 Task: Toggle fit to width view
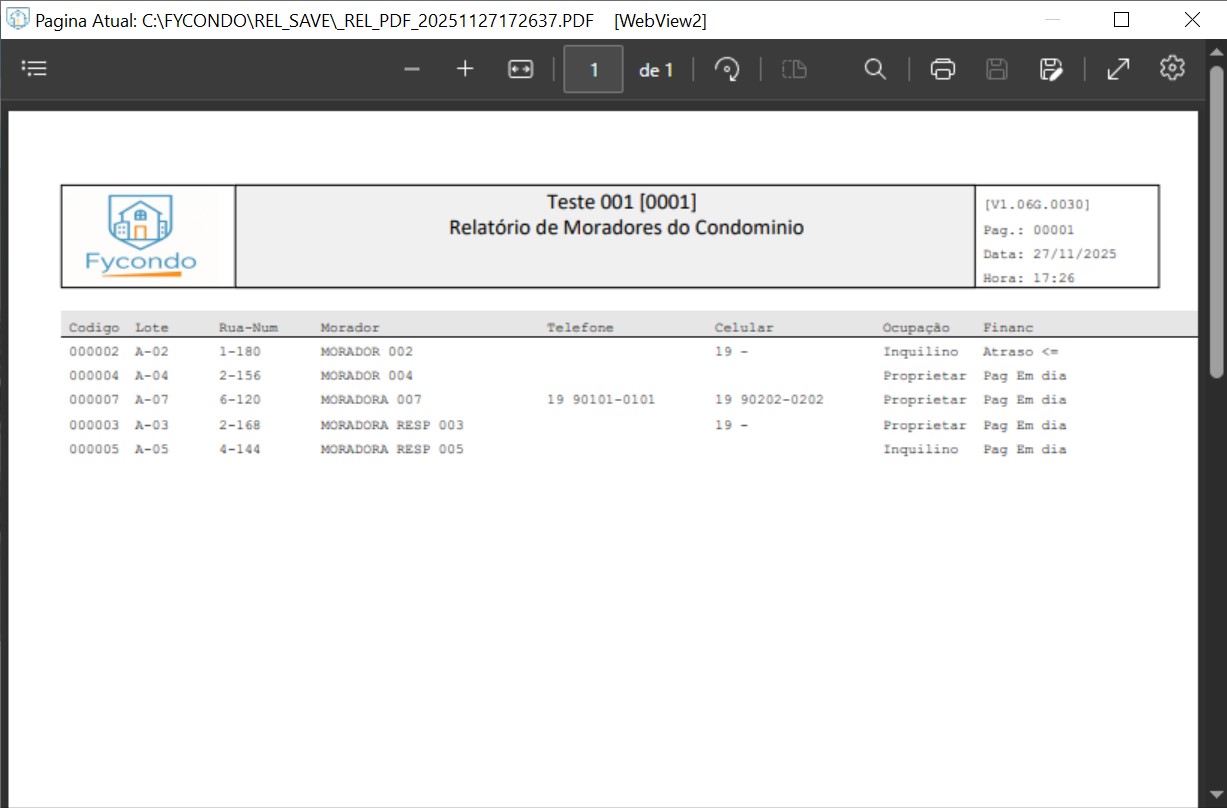(520, 69)
